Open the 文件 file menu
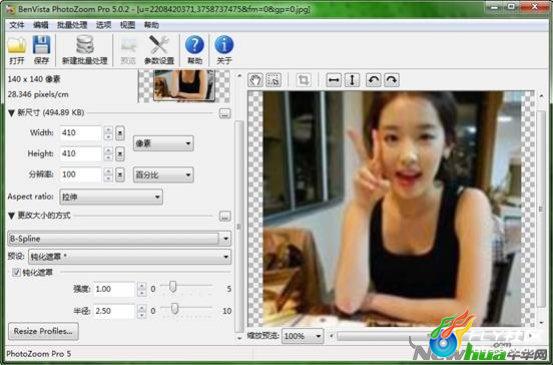Screen dimensions: 553x365 (x=17, y=25)
